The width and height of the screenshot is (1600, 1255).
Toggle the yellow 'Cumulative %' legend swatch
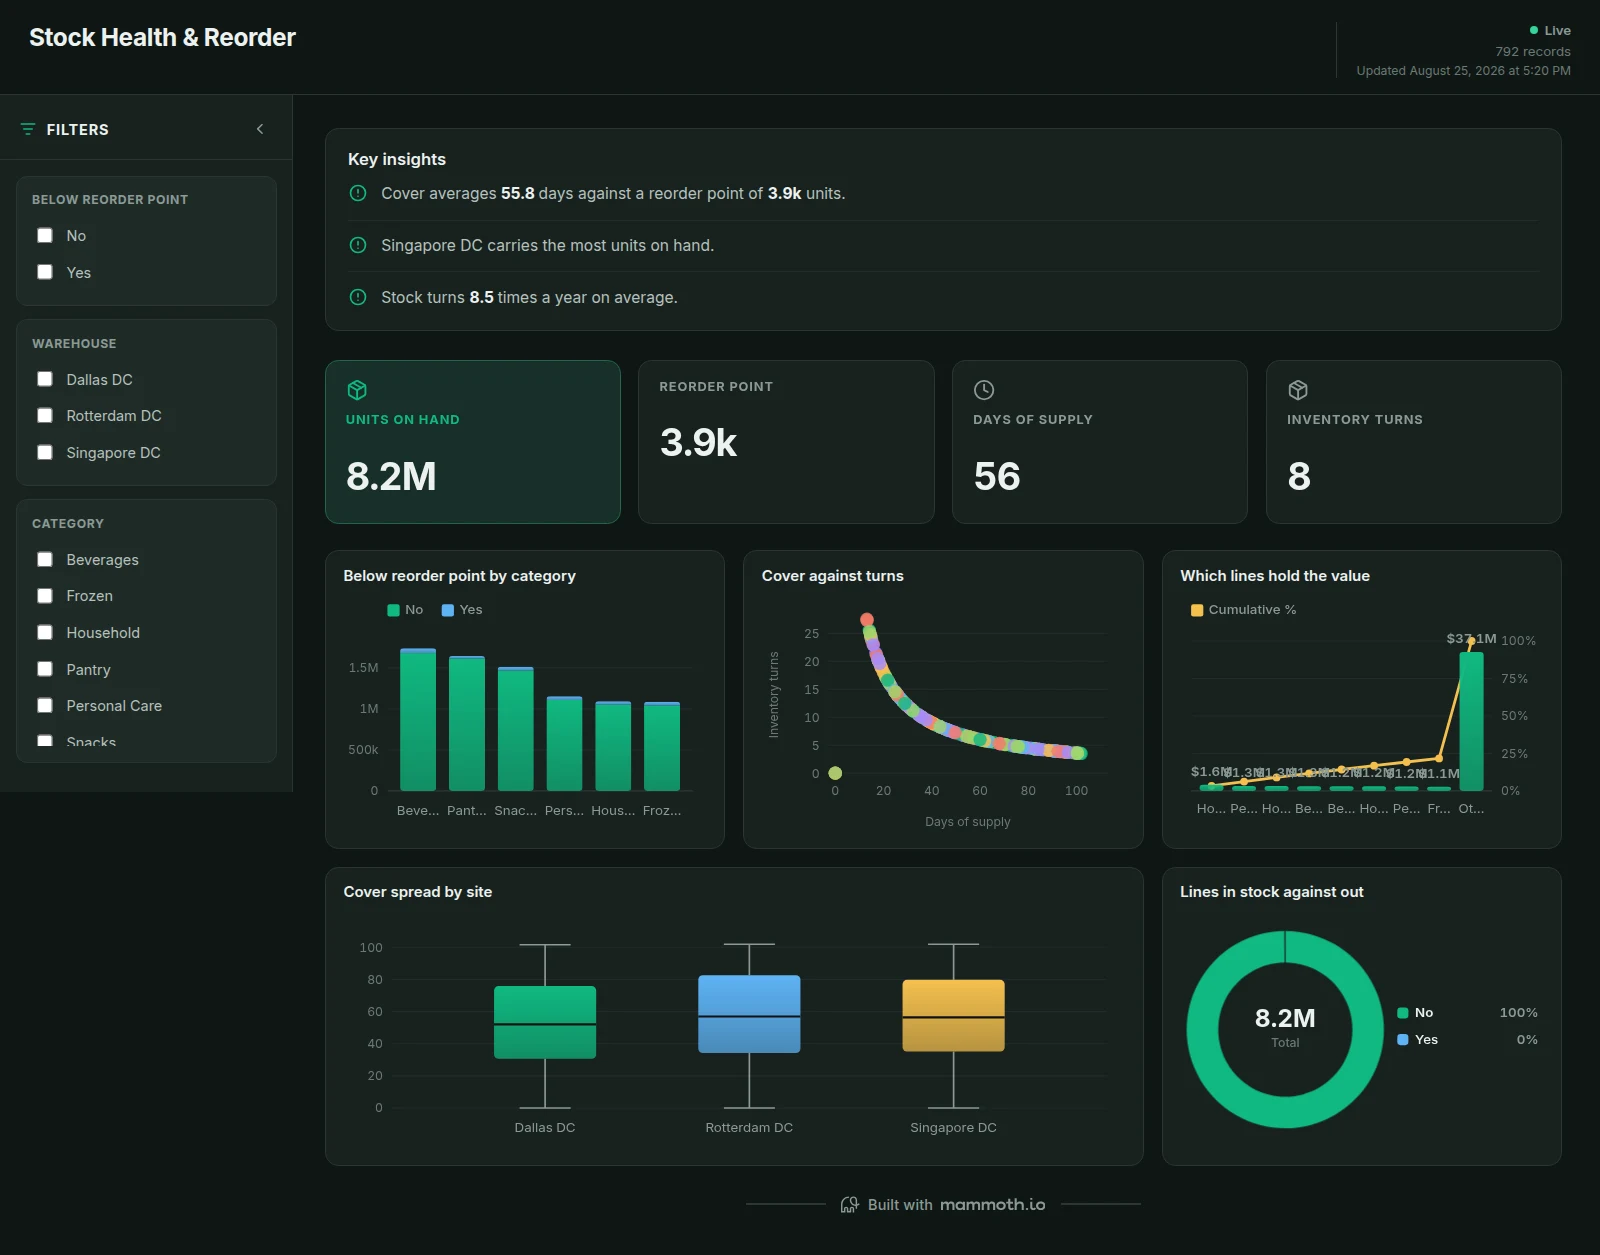1197,610
